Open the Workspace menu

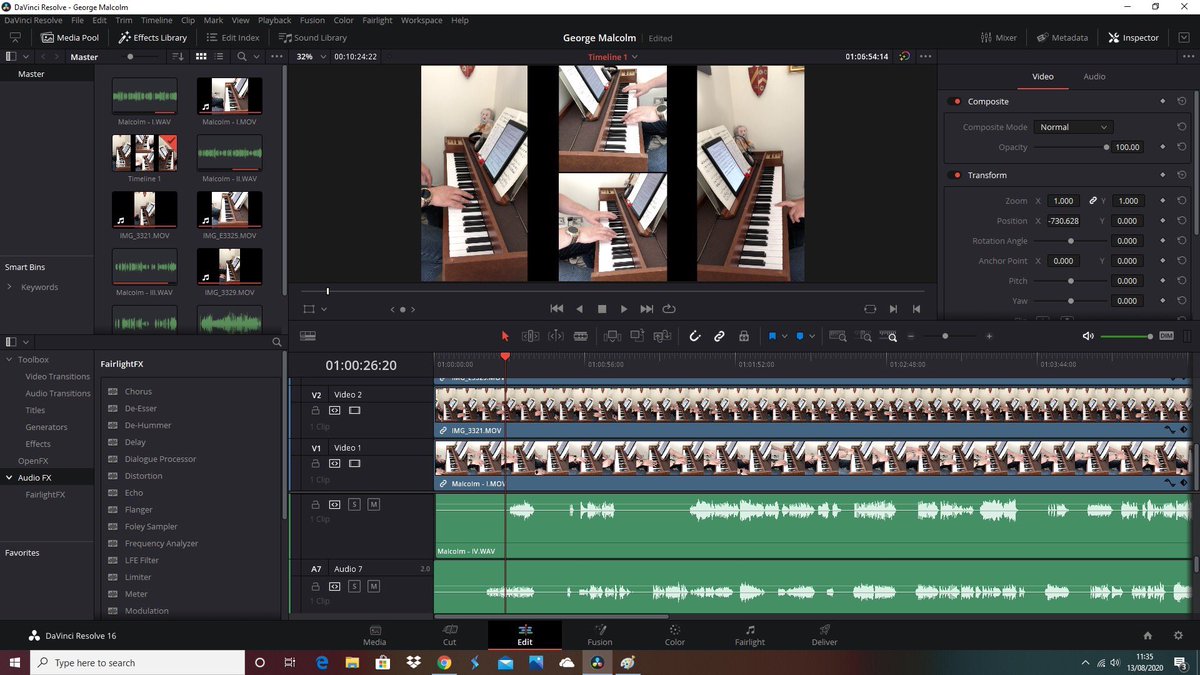[421, 20]
